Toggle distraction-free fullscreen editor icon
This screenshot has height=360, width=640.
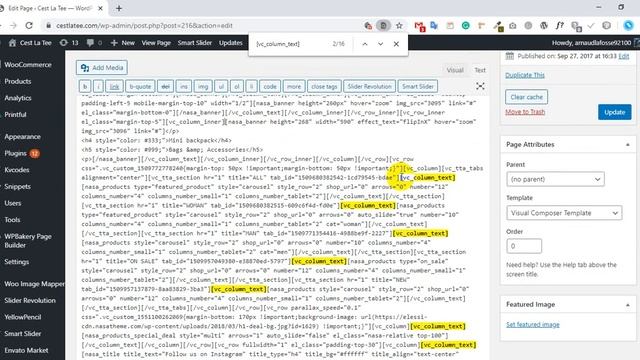click(x=480, y=86)
